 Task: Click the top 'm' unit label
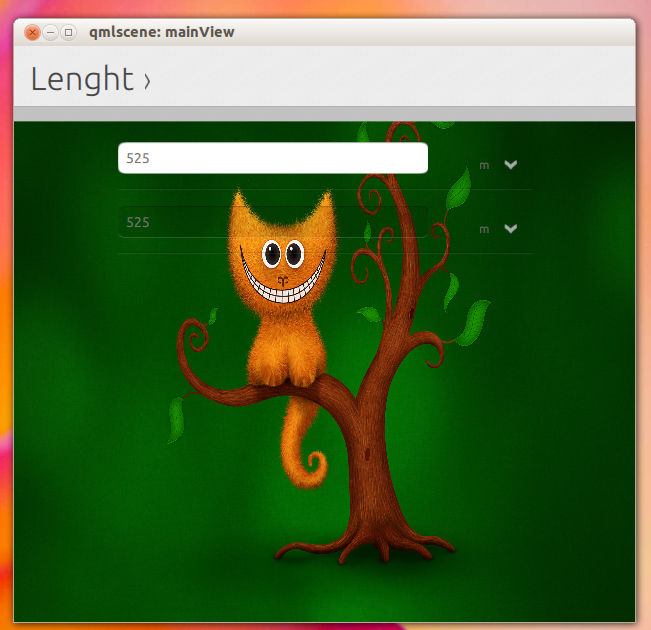(484, 166)
